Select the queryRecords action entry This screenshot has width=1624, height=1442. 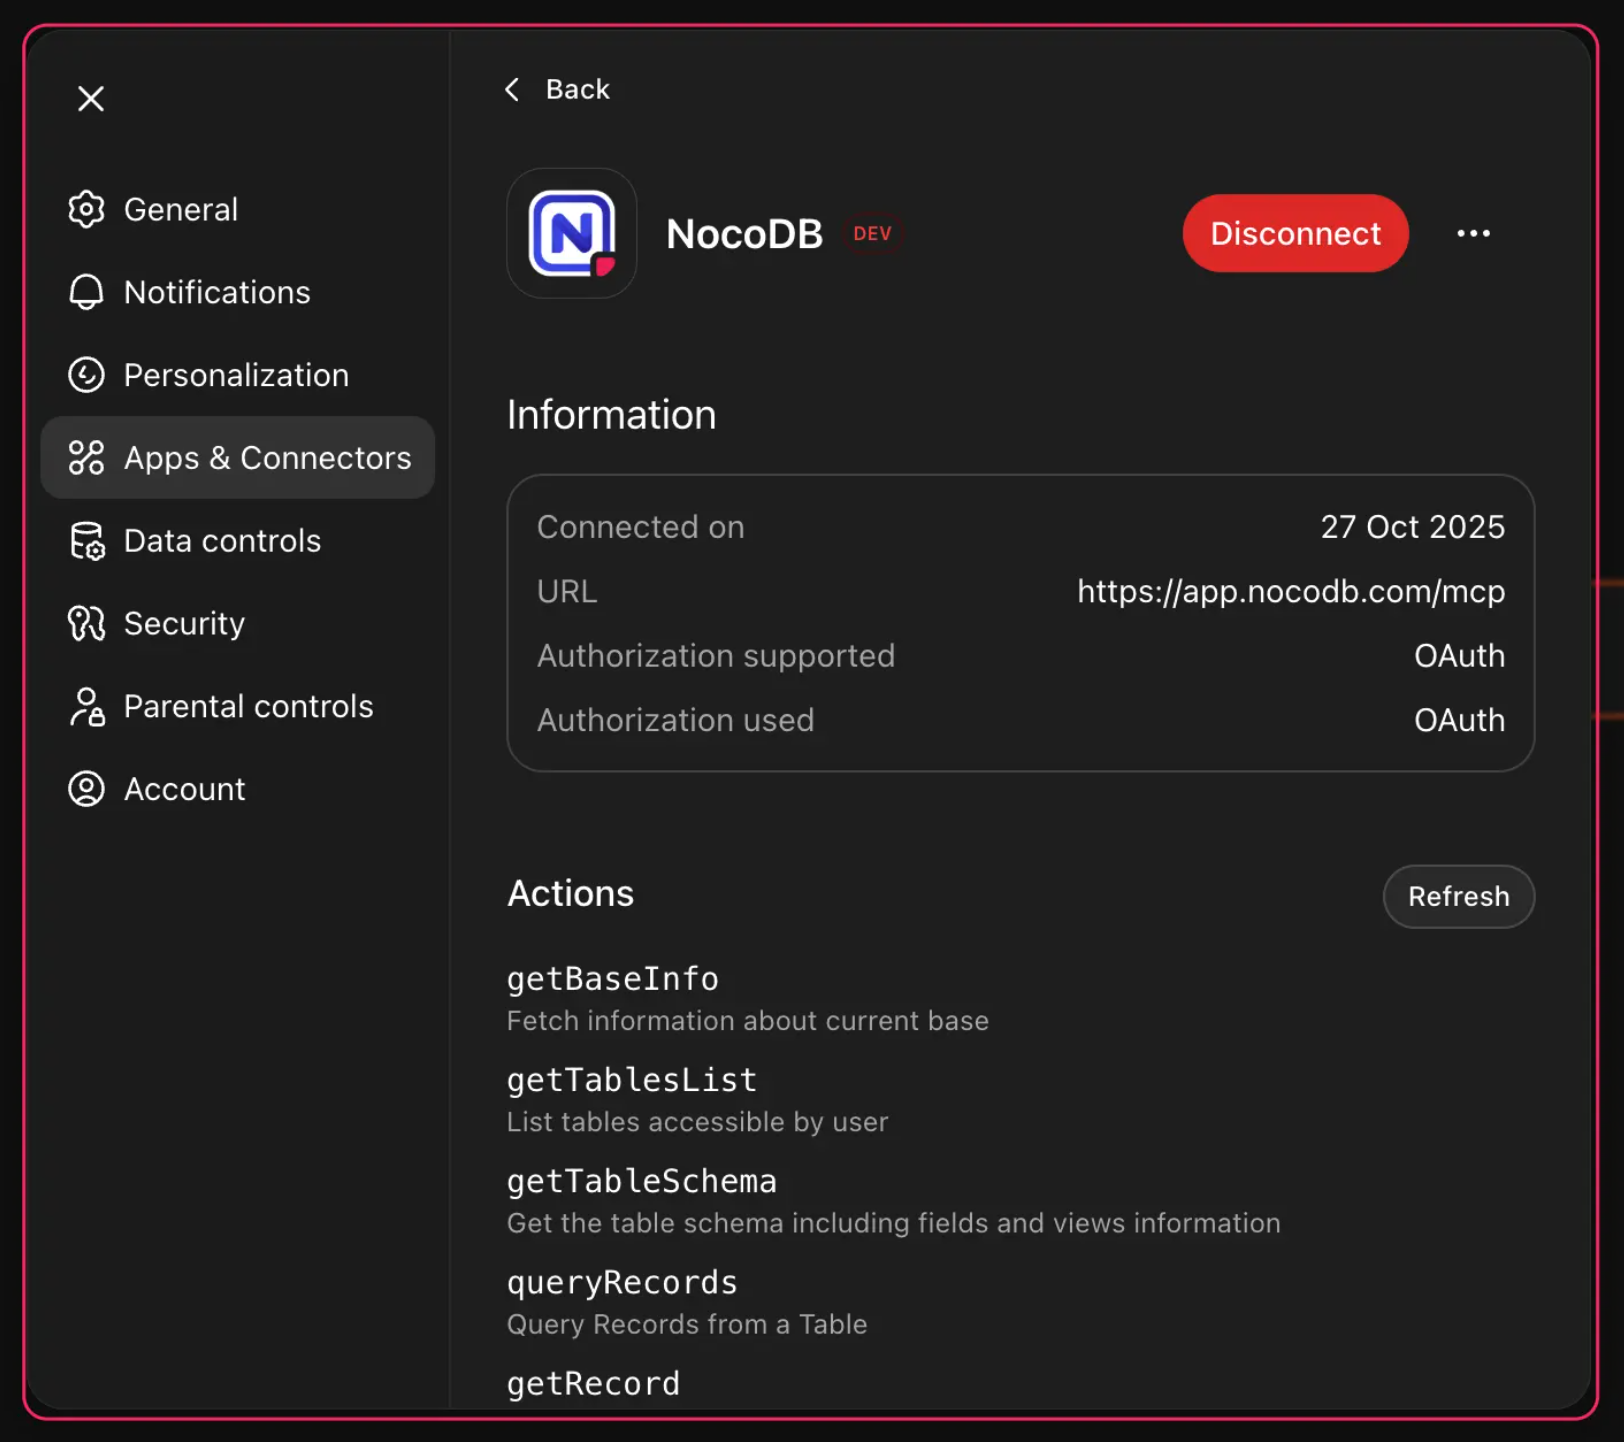pos(622,1283)
